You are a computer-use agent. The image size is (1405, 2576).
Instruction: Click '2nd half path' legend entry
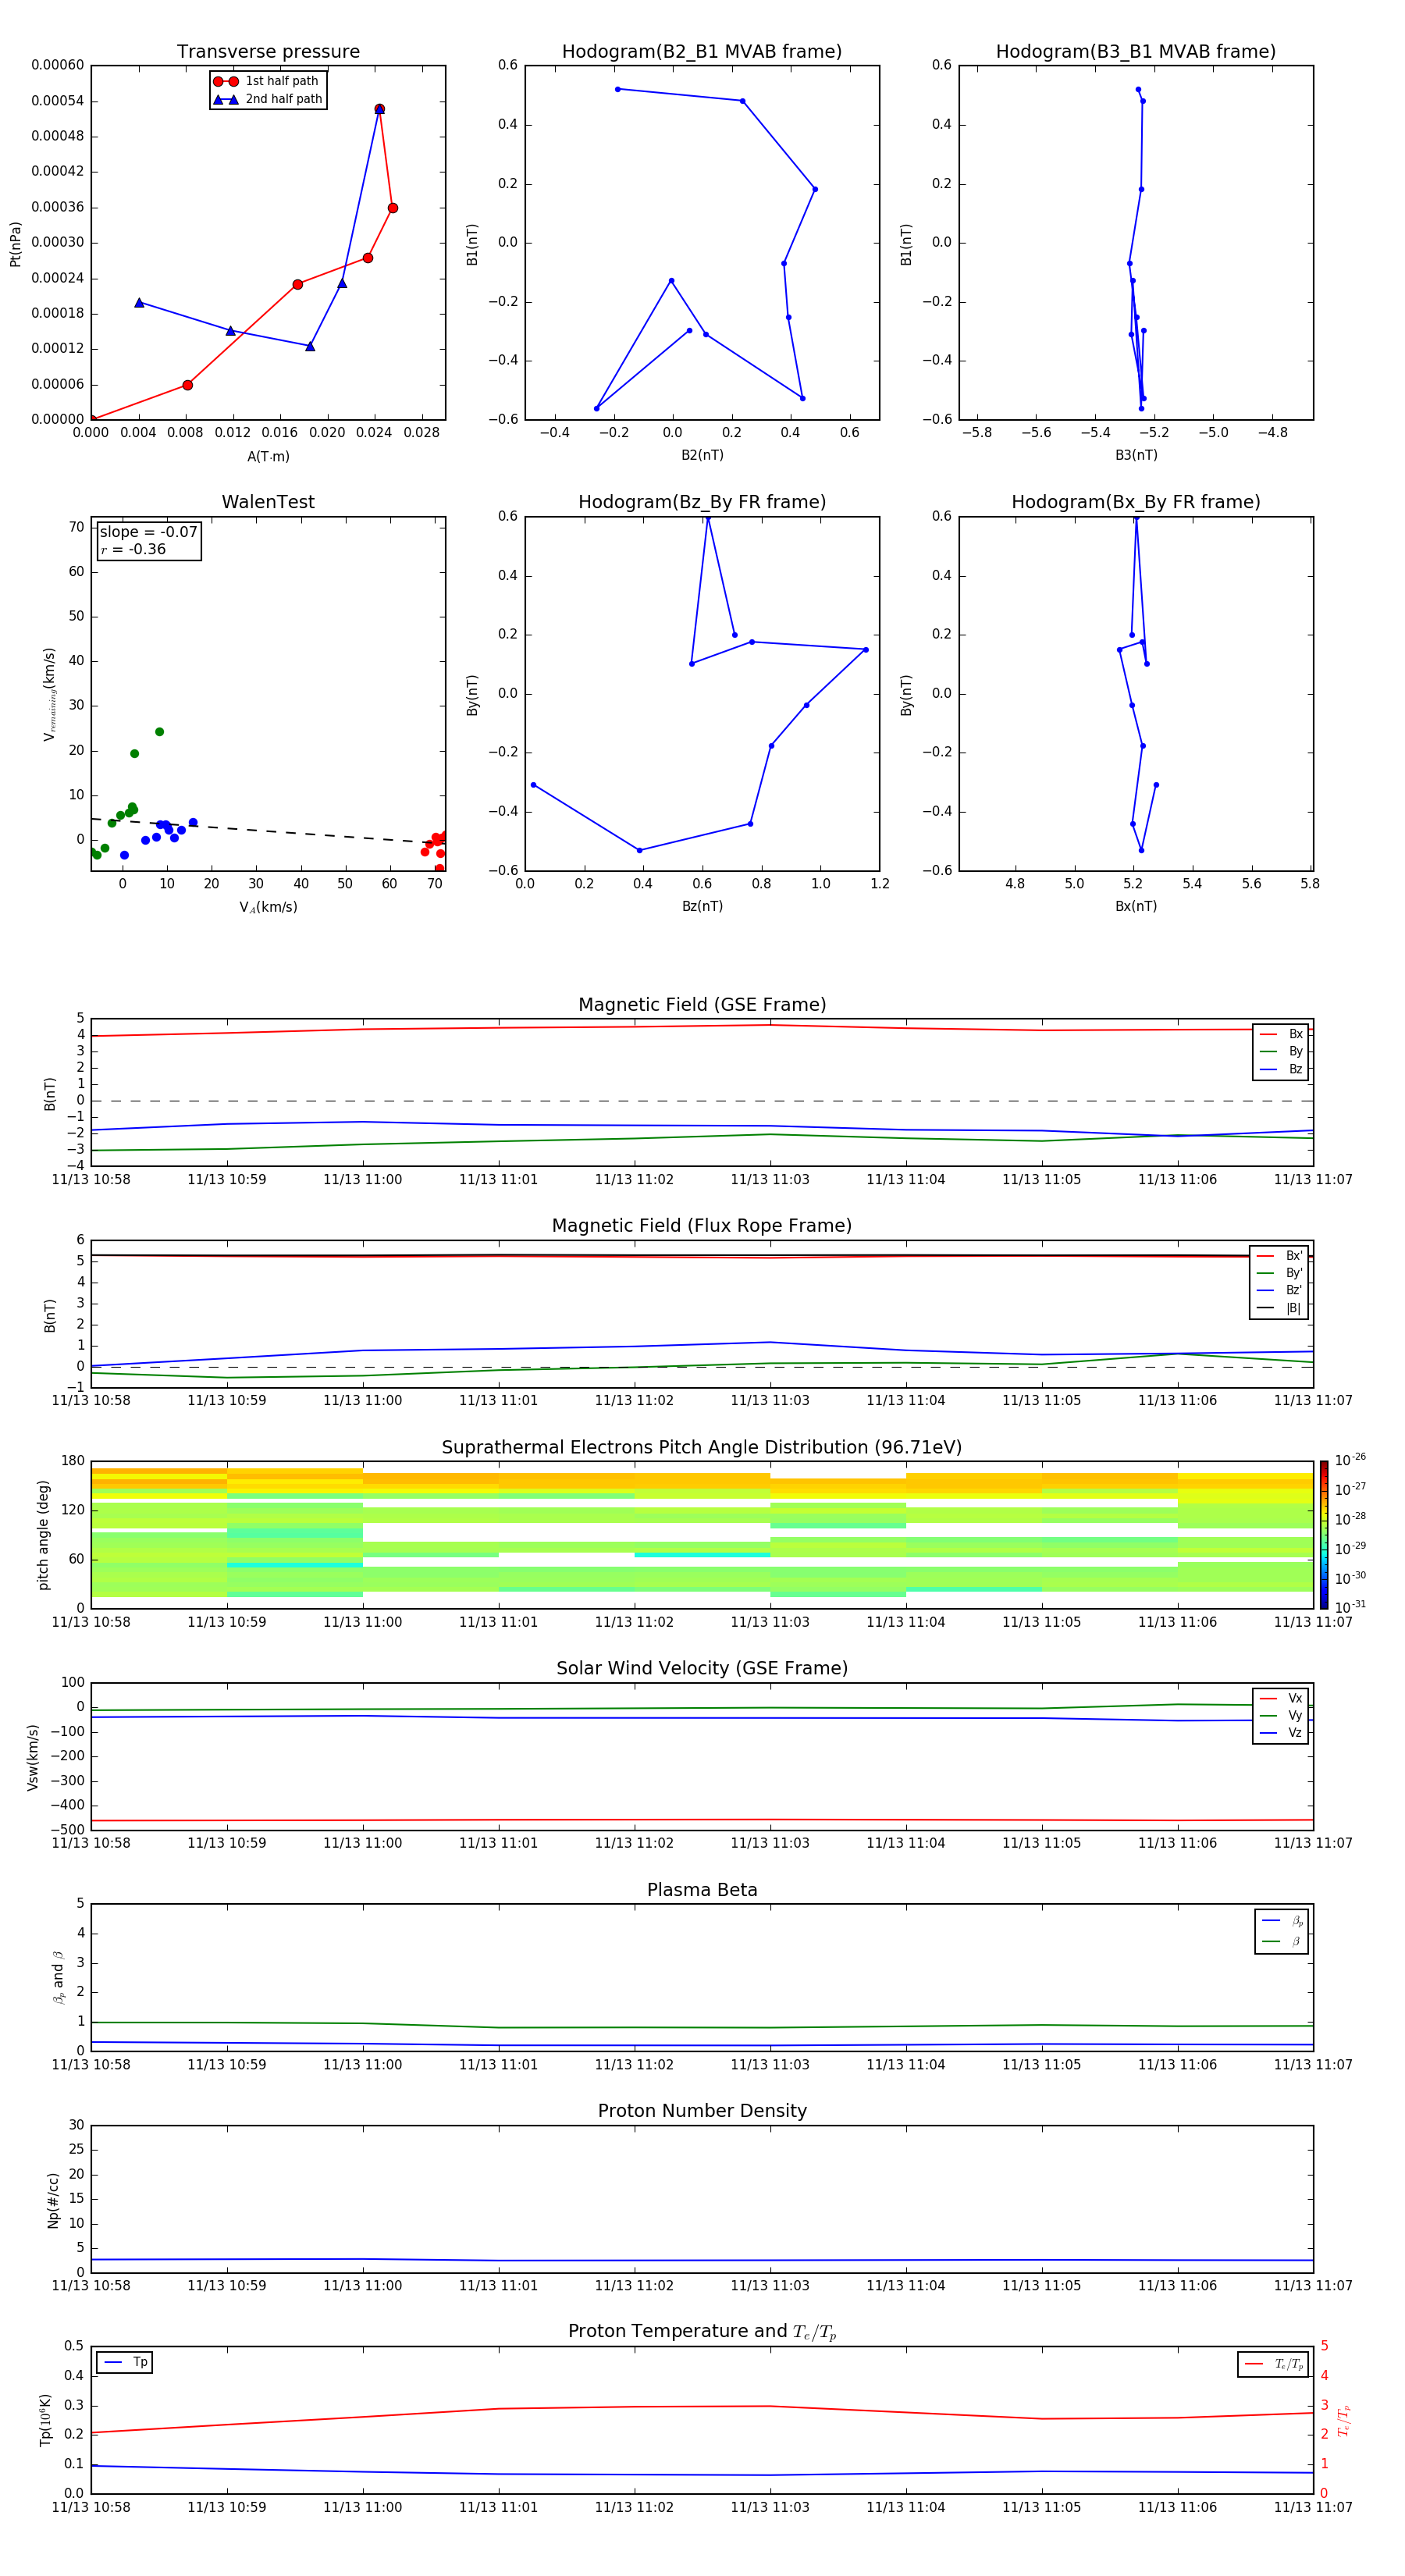pos(267,99)
